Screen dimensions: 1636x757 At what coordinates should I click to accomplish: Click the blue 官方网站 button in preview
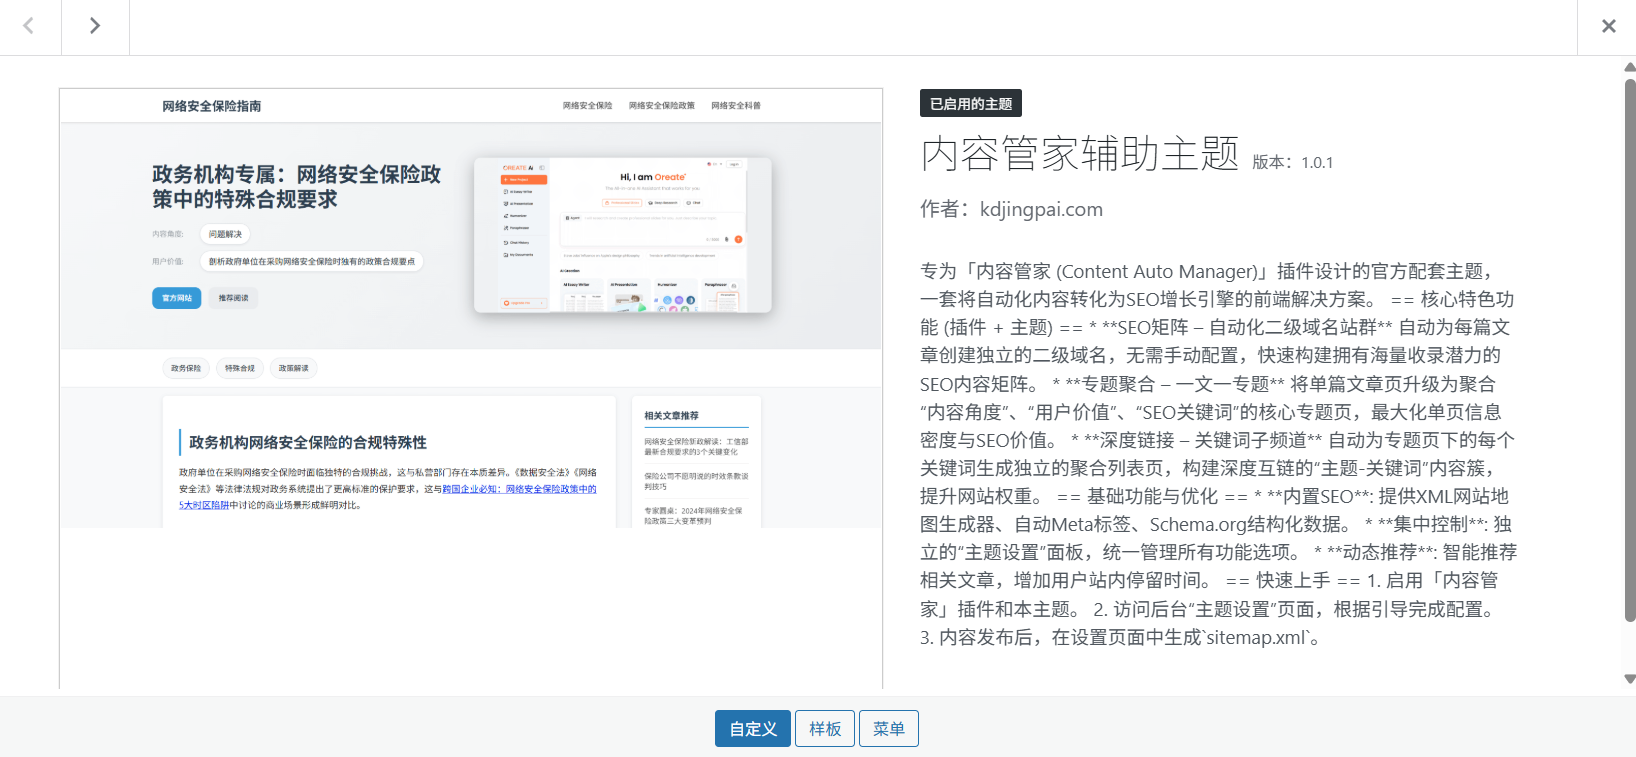[x=177, y=298]
